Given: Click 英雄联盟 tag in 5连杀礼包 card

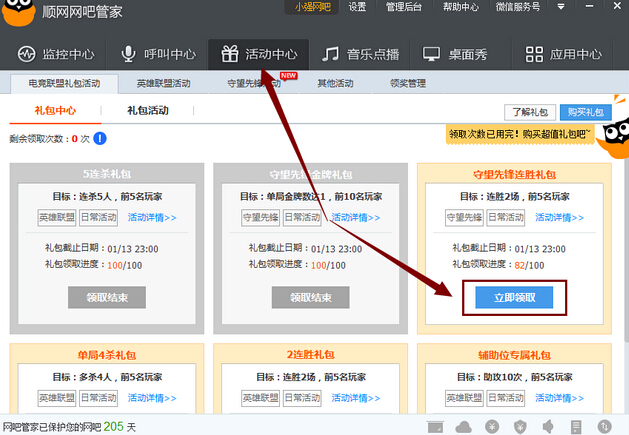Looking at the screenshot, I should point(57,218).
